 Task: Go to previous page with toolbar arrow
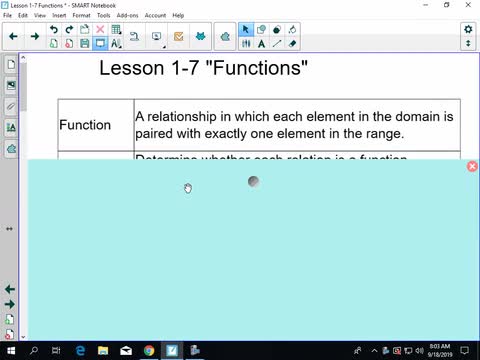(x=13, y=36)
